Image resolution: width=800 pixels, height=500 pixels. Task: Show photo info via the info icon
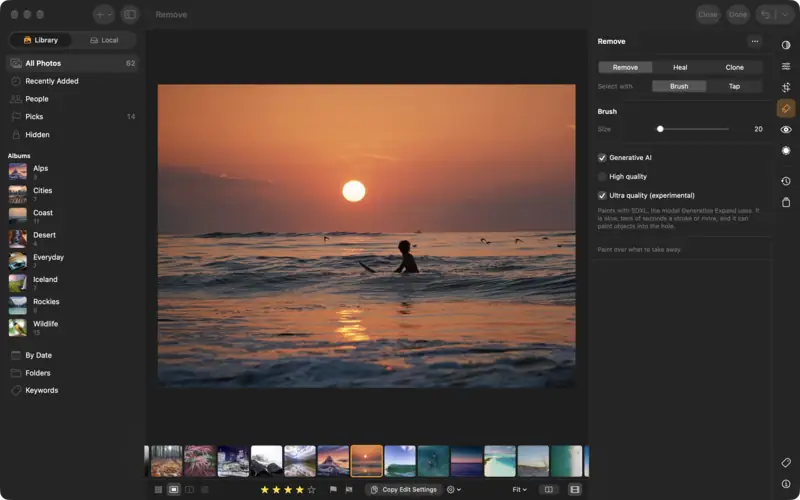pyautogui.click(x=786, y=484)
